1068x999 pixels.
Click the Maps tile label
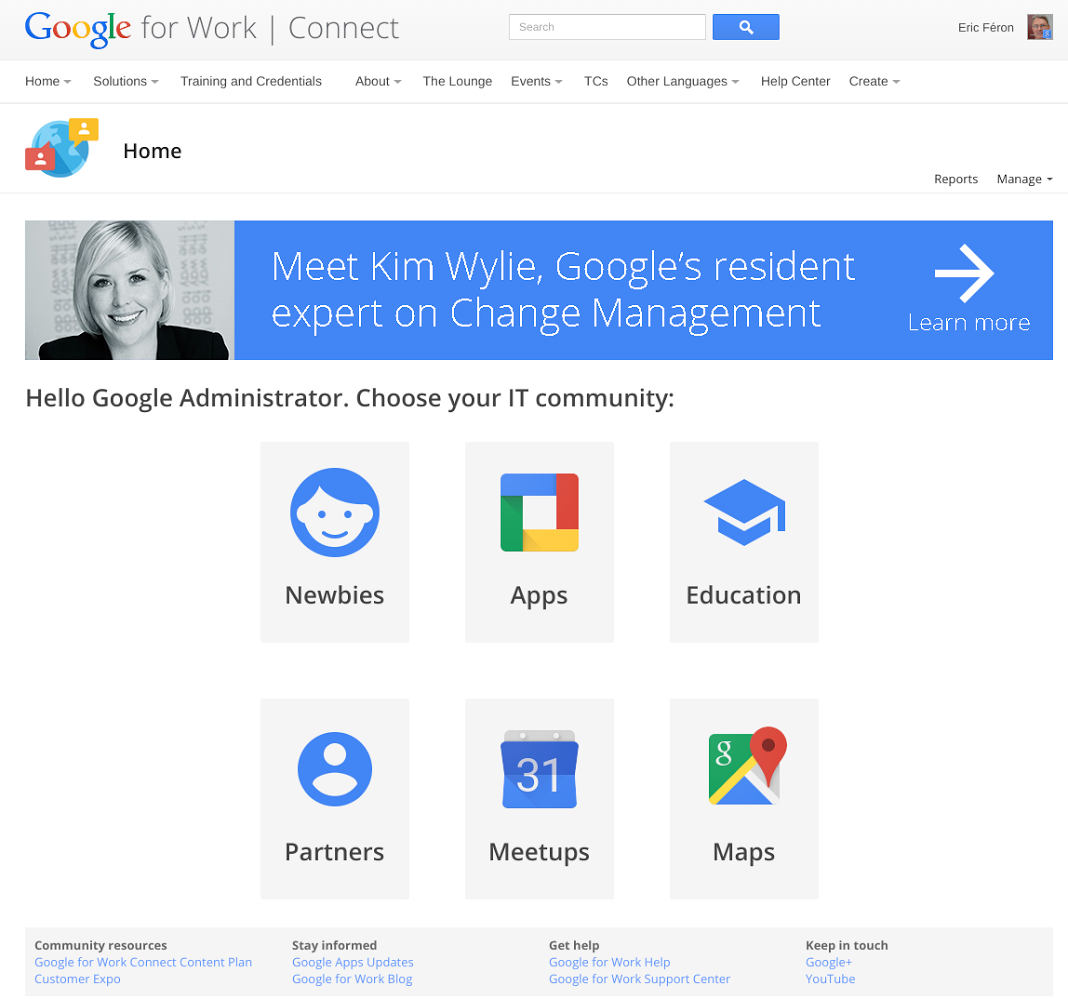coord(744,853)
